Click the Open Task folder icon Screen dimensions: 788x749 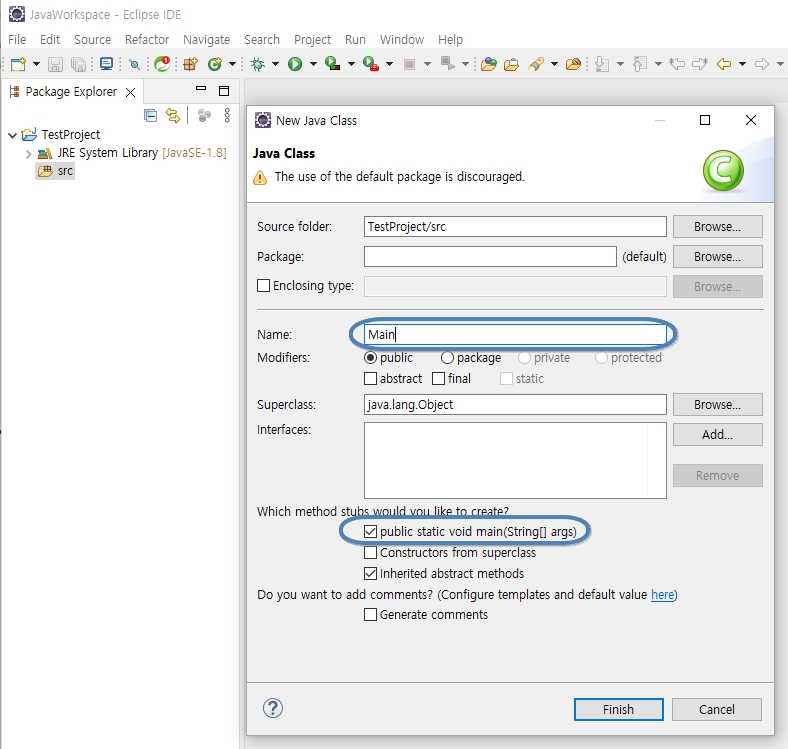[x=511, y=64]
